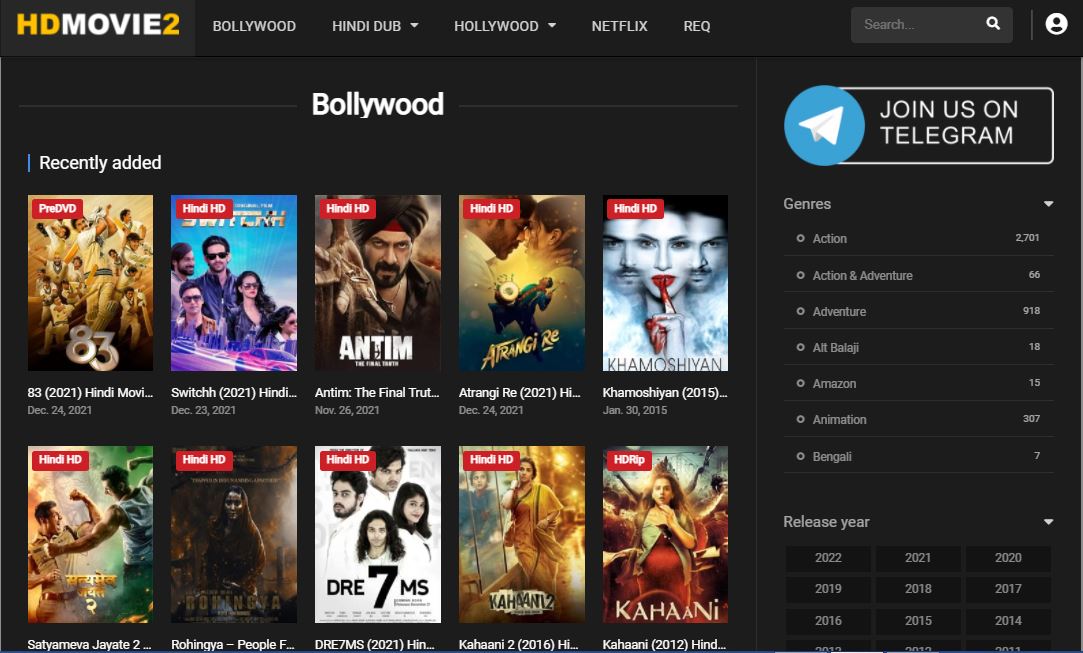Viewport: 1083px width, 653px height.
Task: Filter by release year 2019
Action: pyautogui.click(x=827, y=589)
